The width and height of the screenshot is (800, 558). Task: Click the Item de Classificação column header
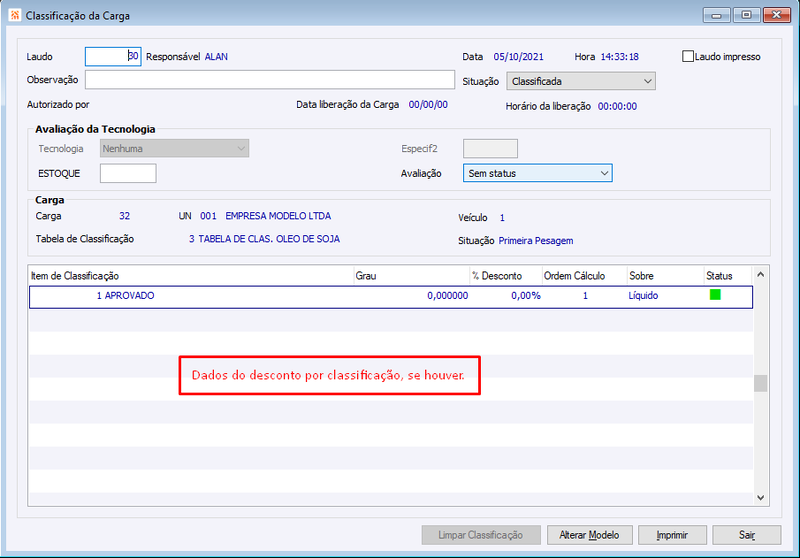click(x=191, y=276)
